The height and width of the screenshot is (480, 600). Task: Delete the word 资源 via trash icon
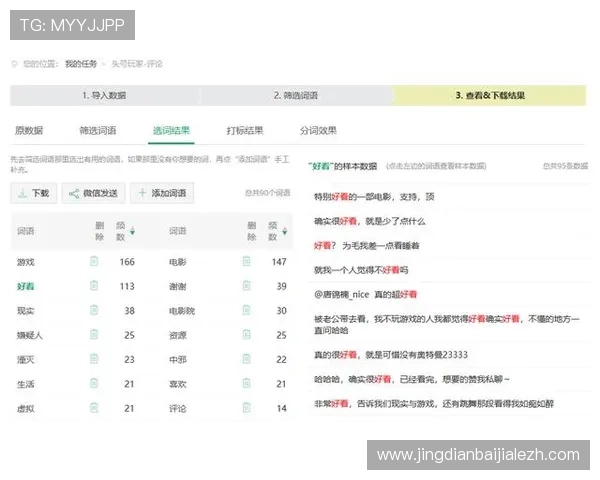coord(246,335)
